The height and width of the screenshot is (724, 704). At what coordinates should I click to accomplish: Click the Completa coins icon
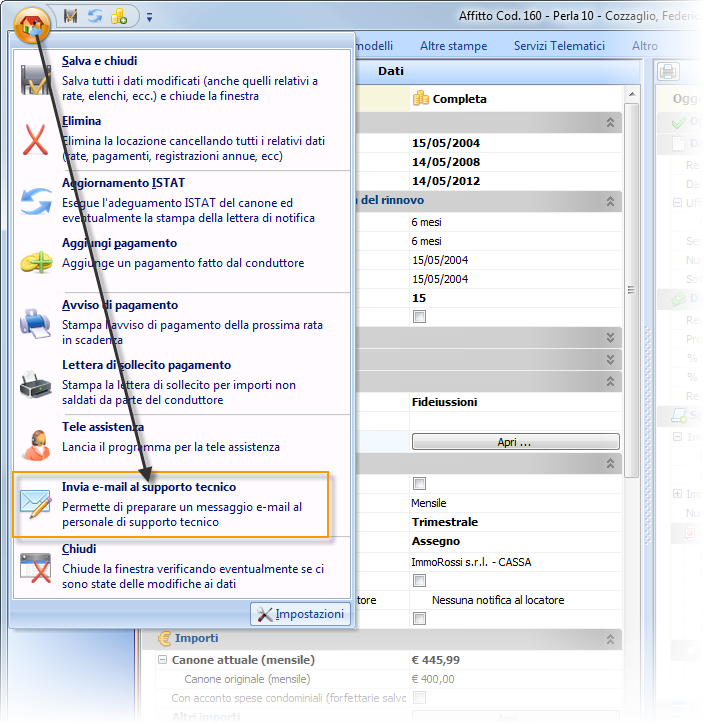(x=421, y=98)
